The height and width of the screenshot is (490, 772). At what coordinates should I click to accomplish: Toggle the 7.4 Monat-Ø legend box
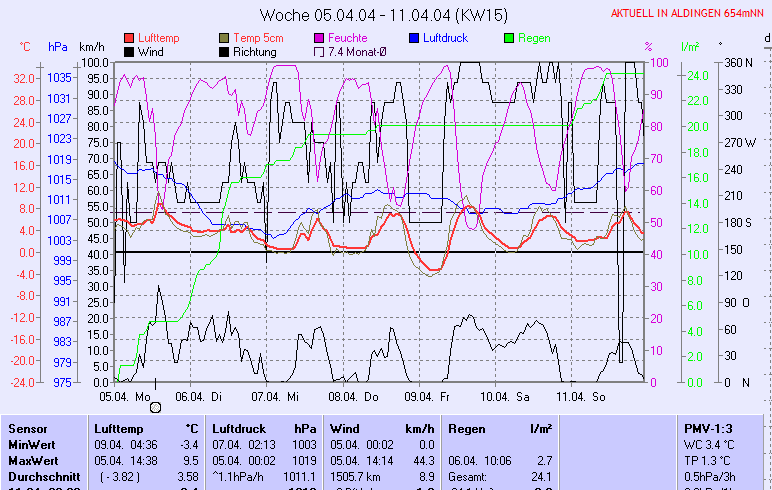pos(320,51)
